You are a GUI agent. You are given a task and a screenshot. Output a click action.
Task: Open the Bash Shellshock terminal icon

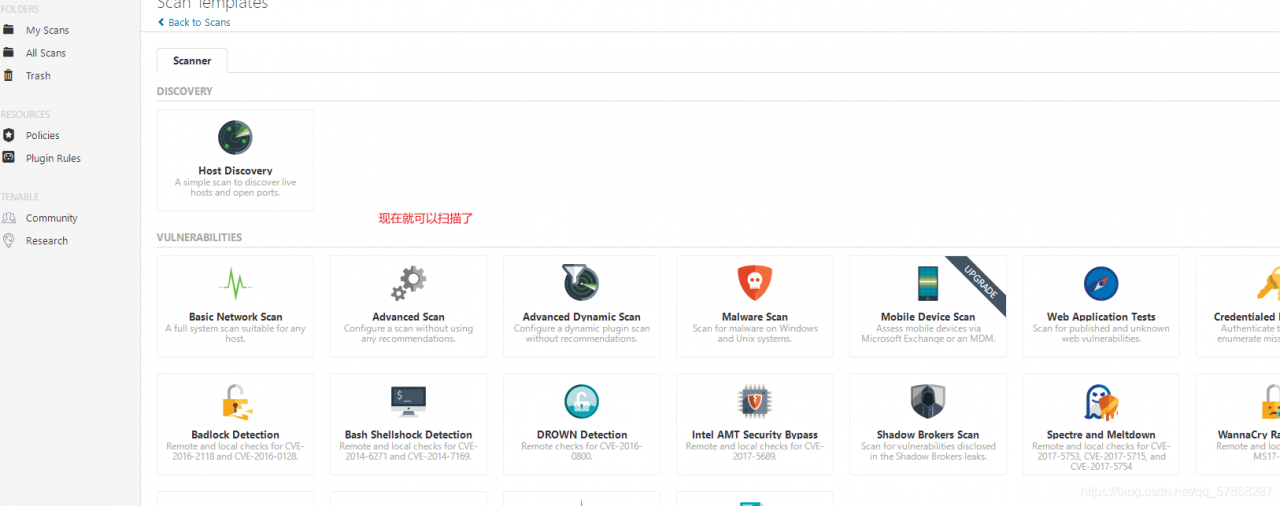tap(408, 400)
